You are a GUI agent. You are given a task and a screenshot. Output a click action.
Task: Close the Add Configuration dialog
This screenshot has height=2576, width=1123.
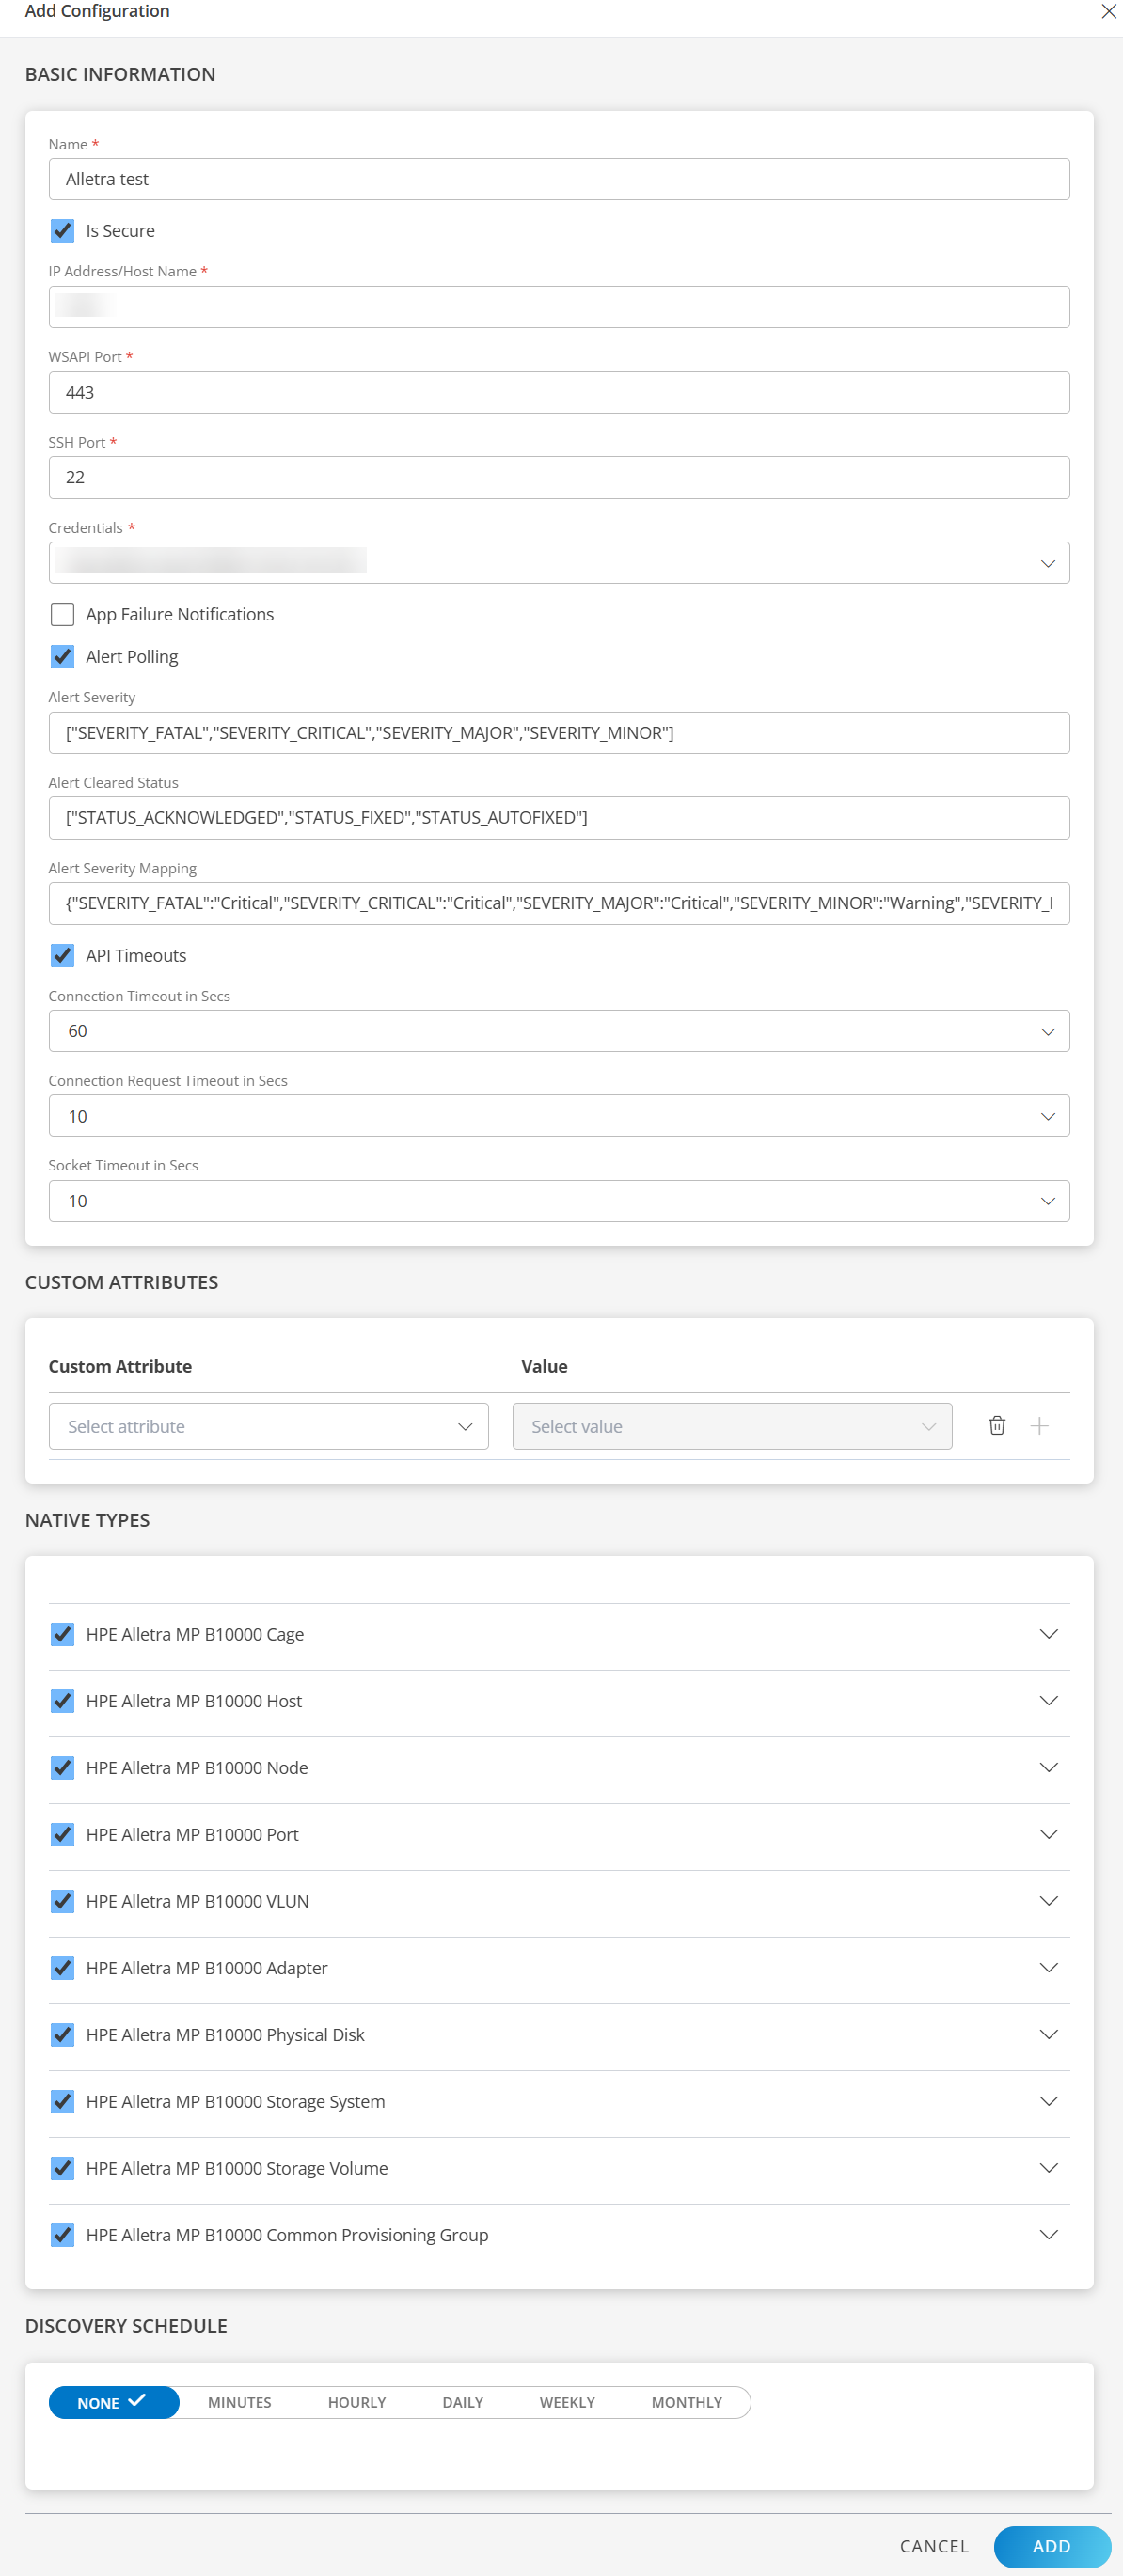(1108, 11)
